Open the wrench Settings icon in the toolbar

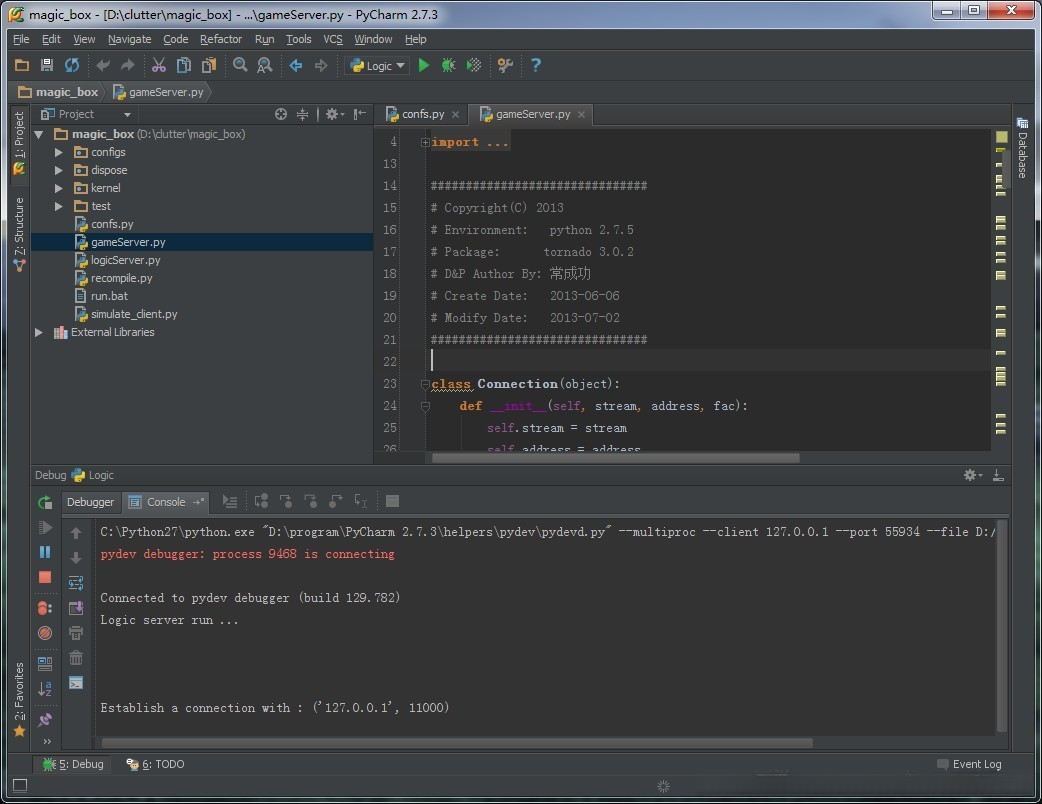pos(505,65)
